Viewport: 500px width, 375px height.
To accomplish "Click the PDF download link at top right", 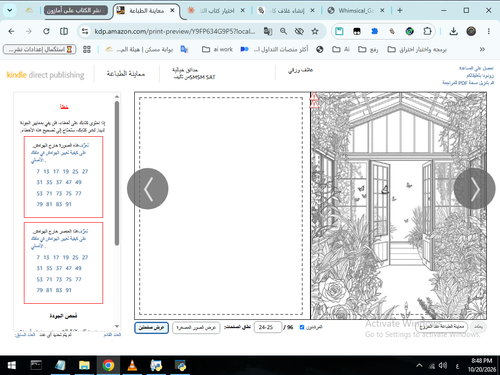I will pyautogui.click(x=468, y=82).
